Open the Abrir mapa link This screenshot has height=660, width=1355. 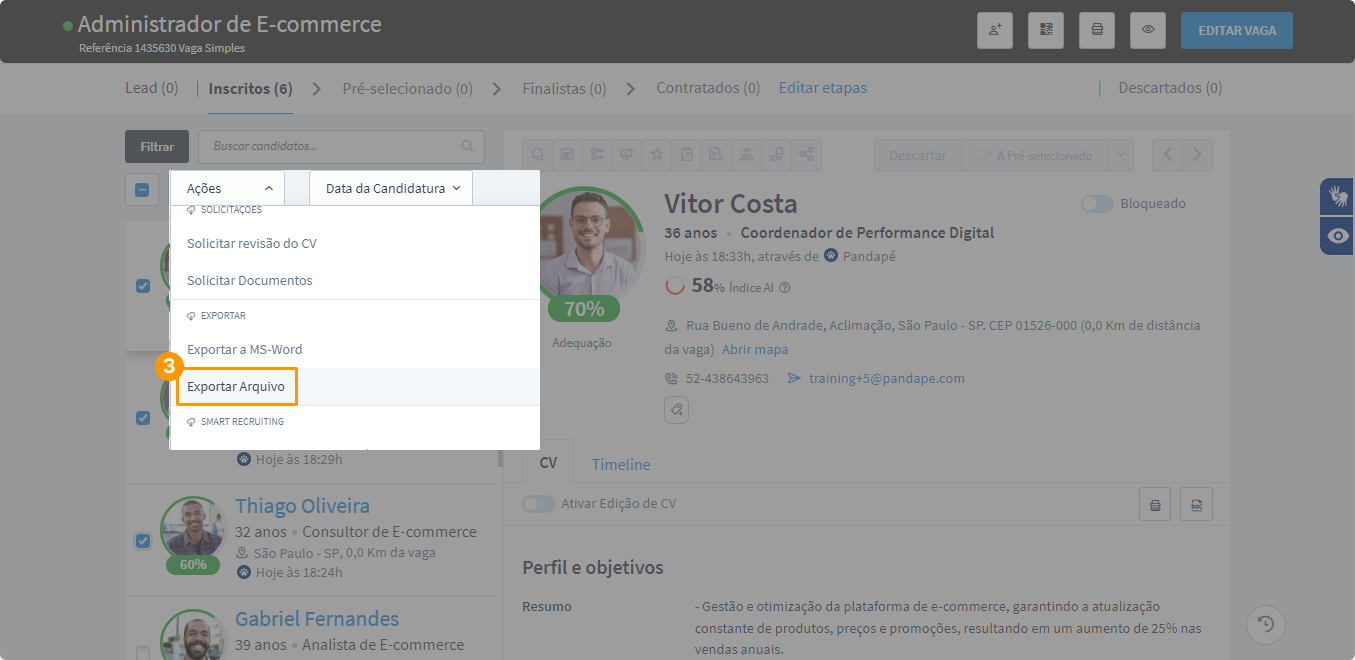[755, 349]
